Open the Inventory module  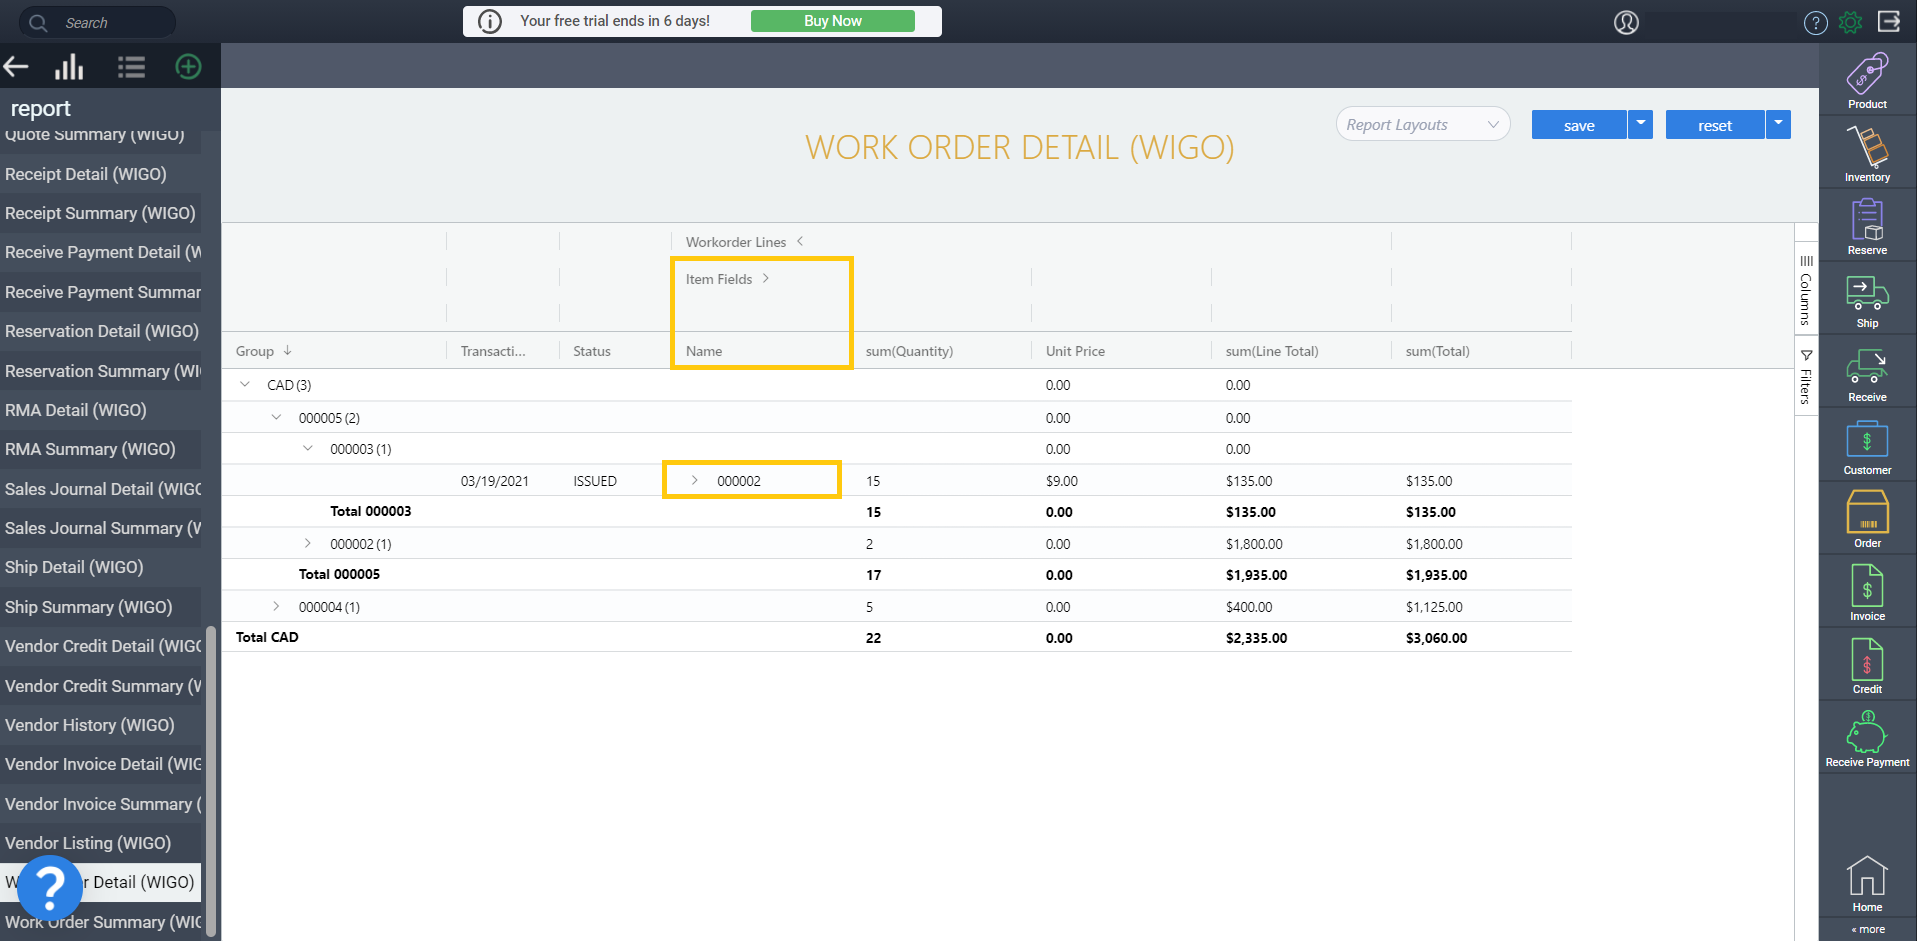coord(1867,153)
